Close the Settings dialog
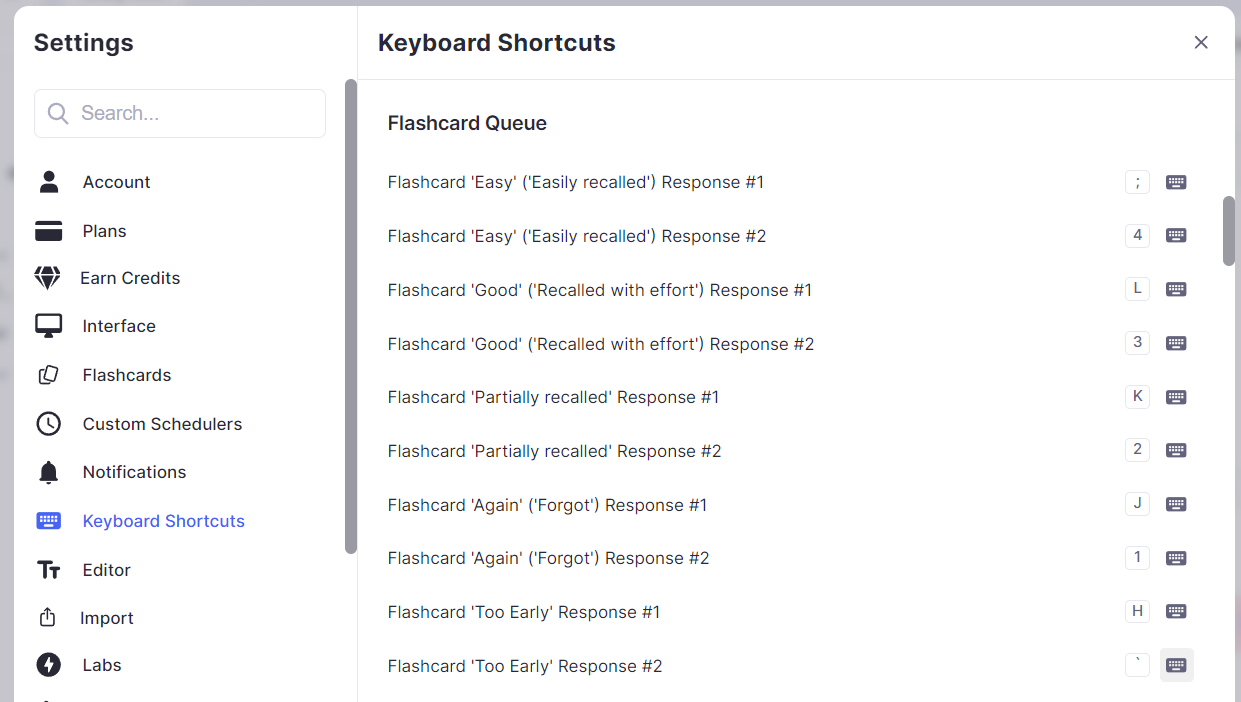1241x702 pixels. (x=1201, y=42)
